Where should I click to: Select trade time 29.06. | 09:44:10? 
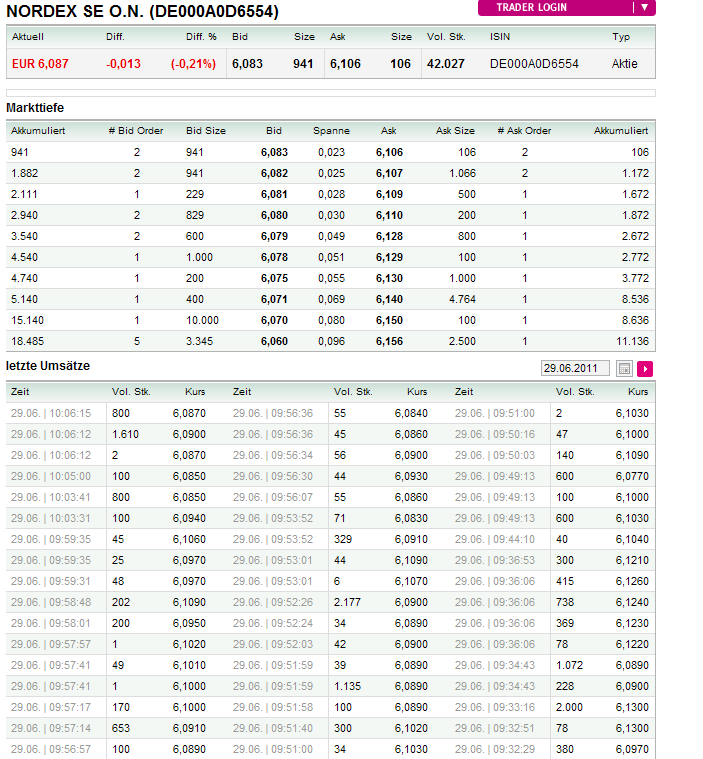(x=495, y=539)
